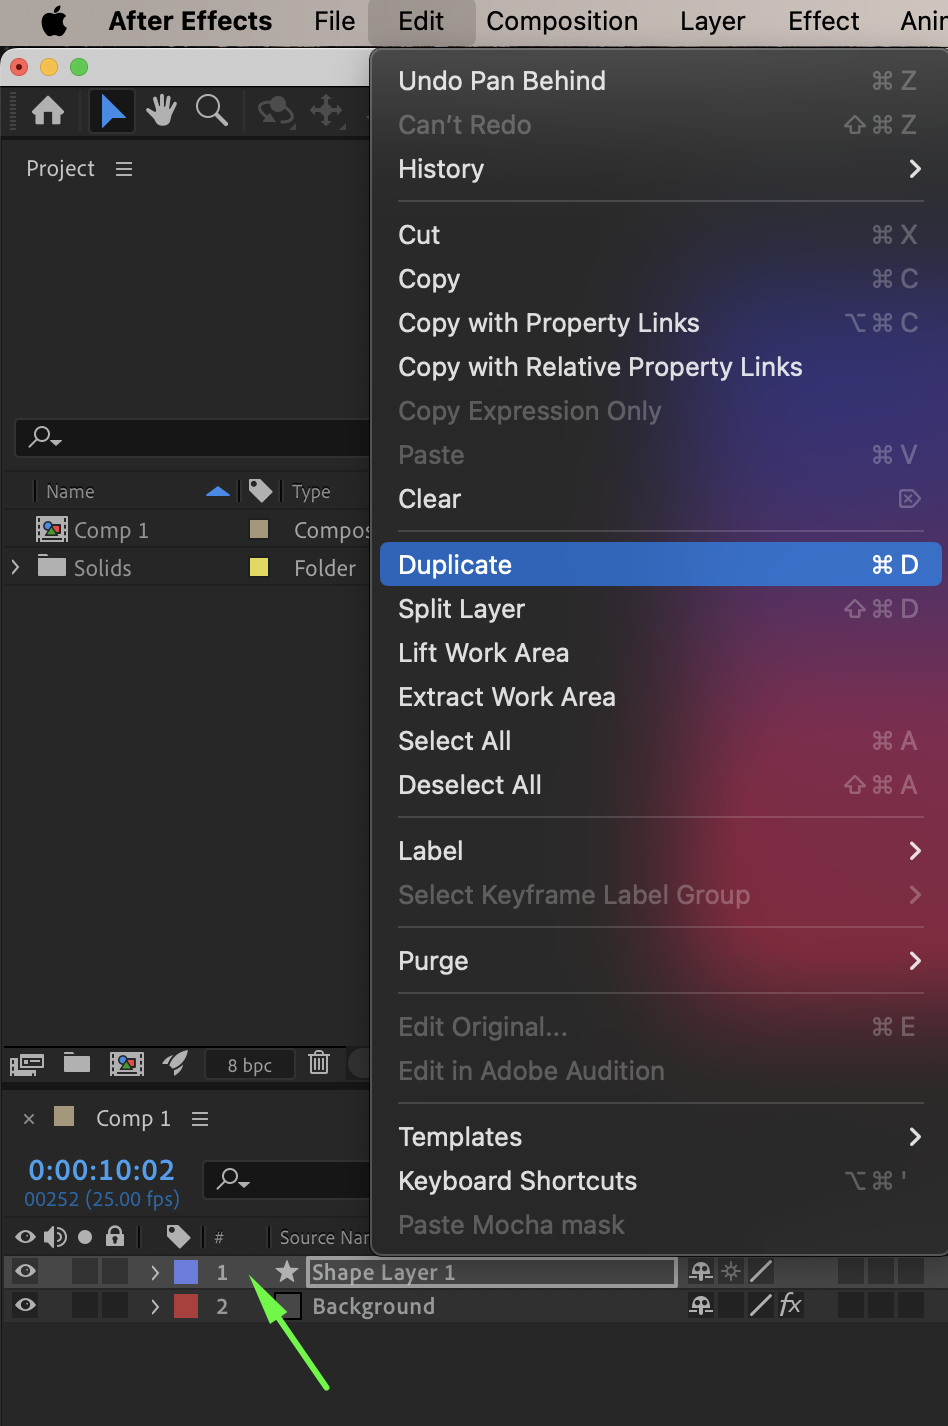
Task: Click the 8 bpc color depth button
Action: [x=250, y=1065]
